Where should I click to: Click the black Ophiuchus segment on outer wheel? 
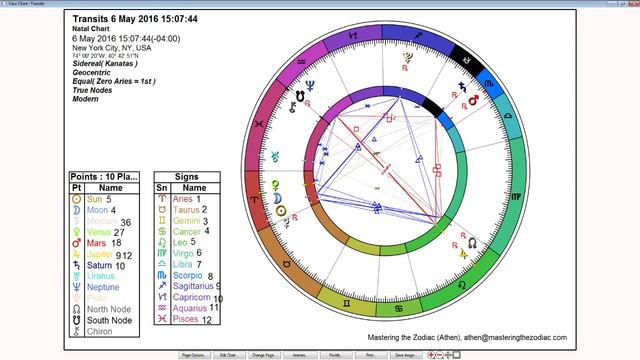coord(467,60)
